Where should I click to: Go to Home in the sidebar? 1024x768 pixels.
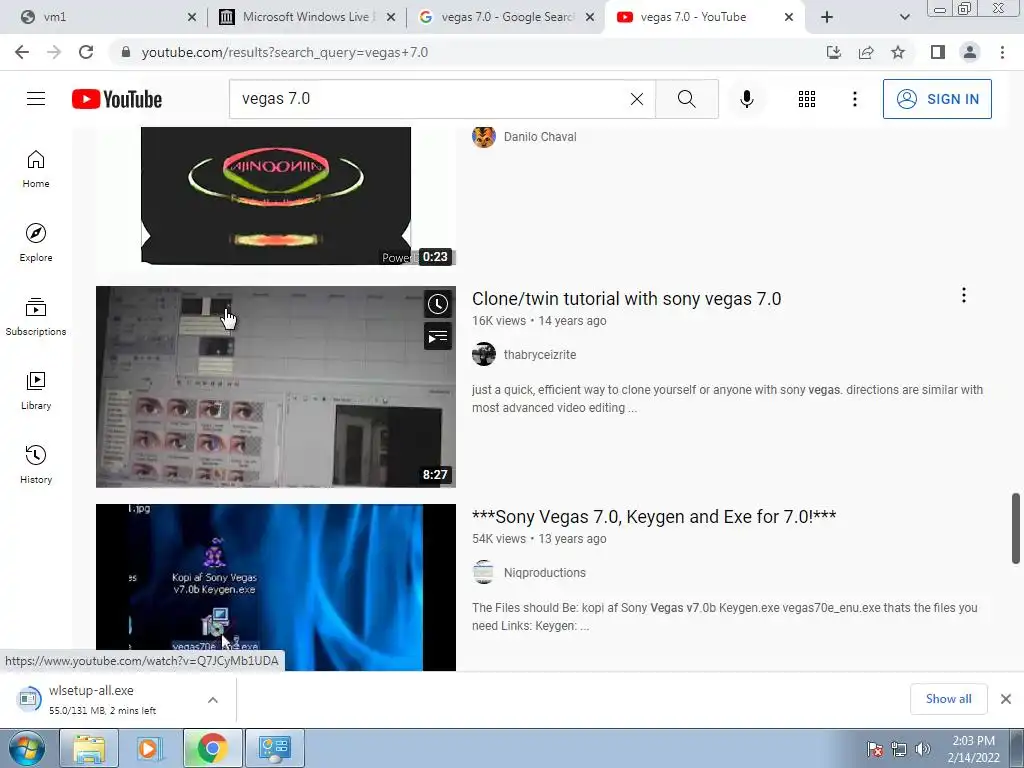[x=36, y=169]
